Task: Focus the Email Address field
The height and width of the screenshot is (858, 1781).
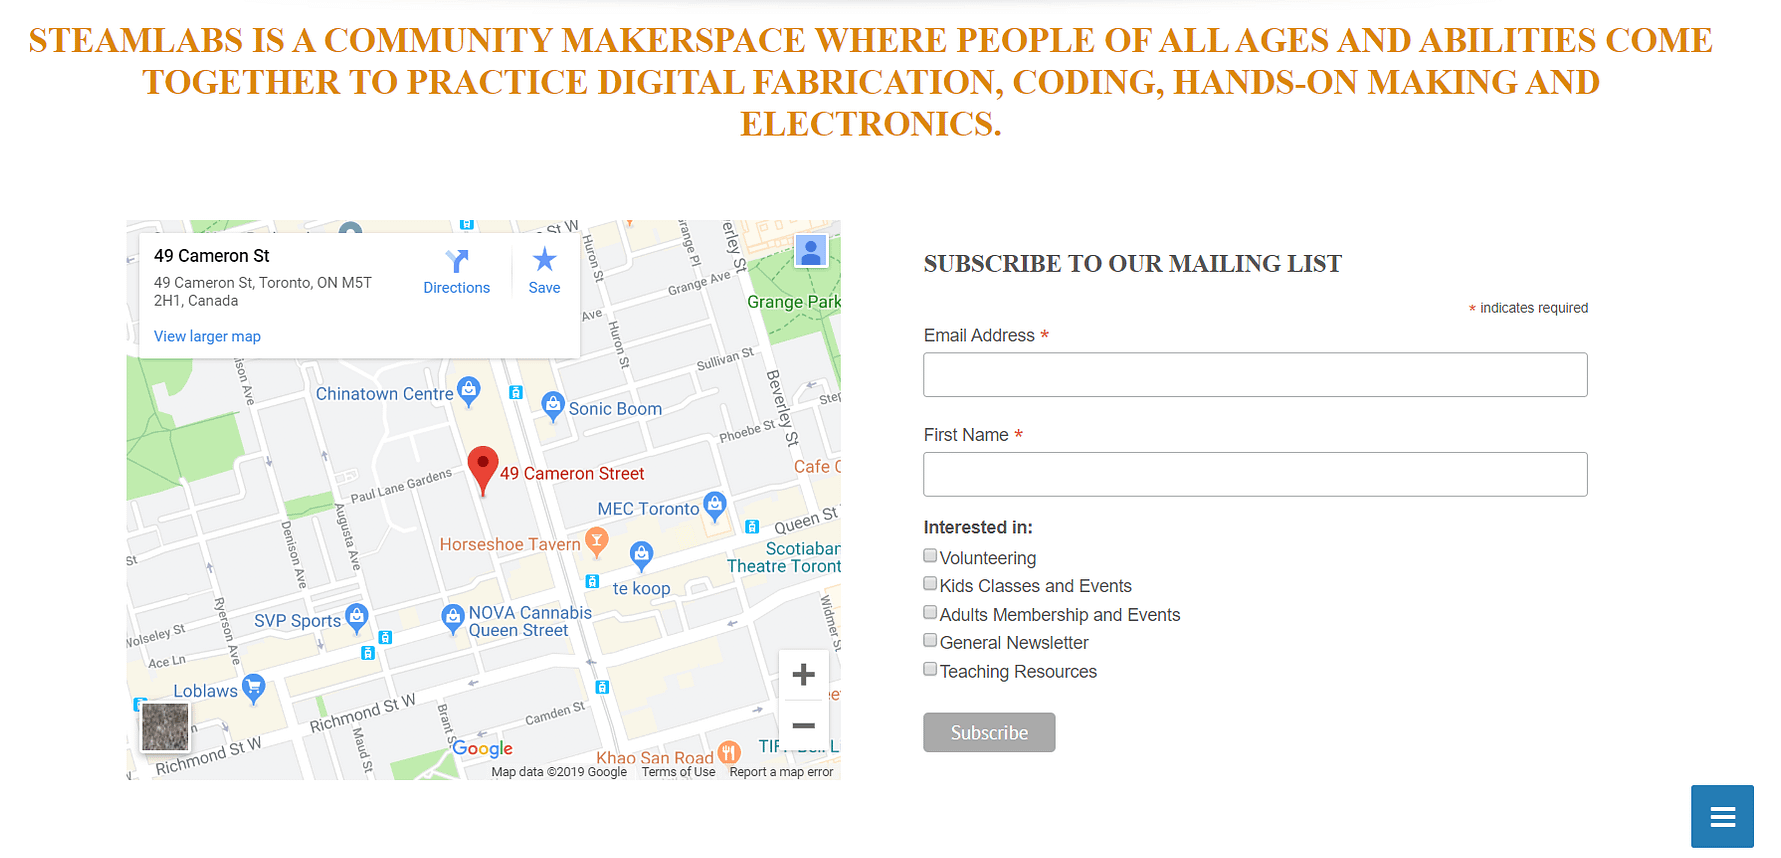Action: pos(1255,375)
